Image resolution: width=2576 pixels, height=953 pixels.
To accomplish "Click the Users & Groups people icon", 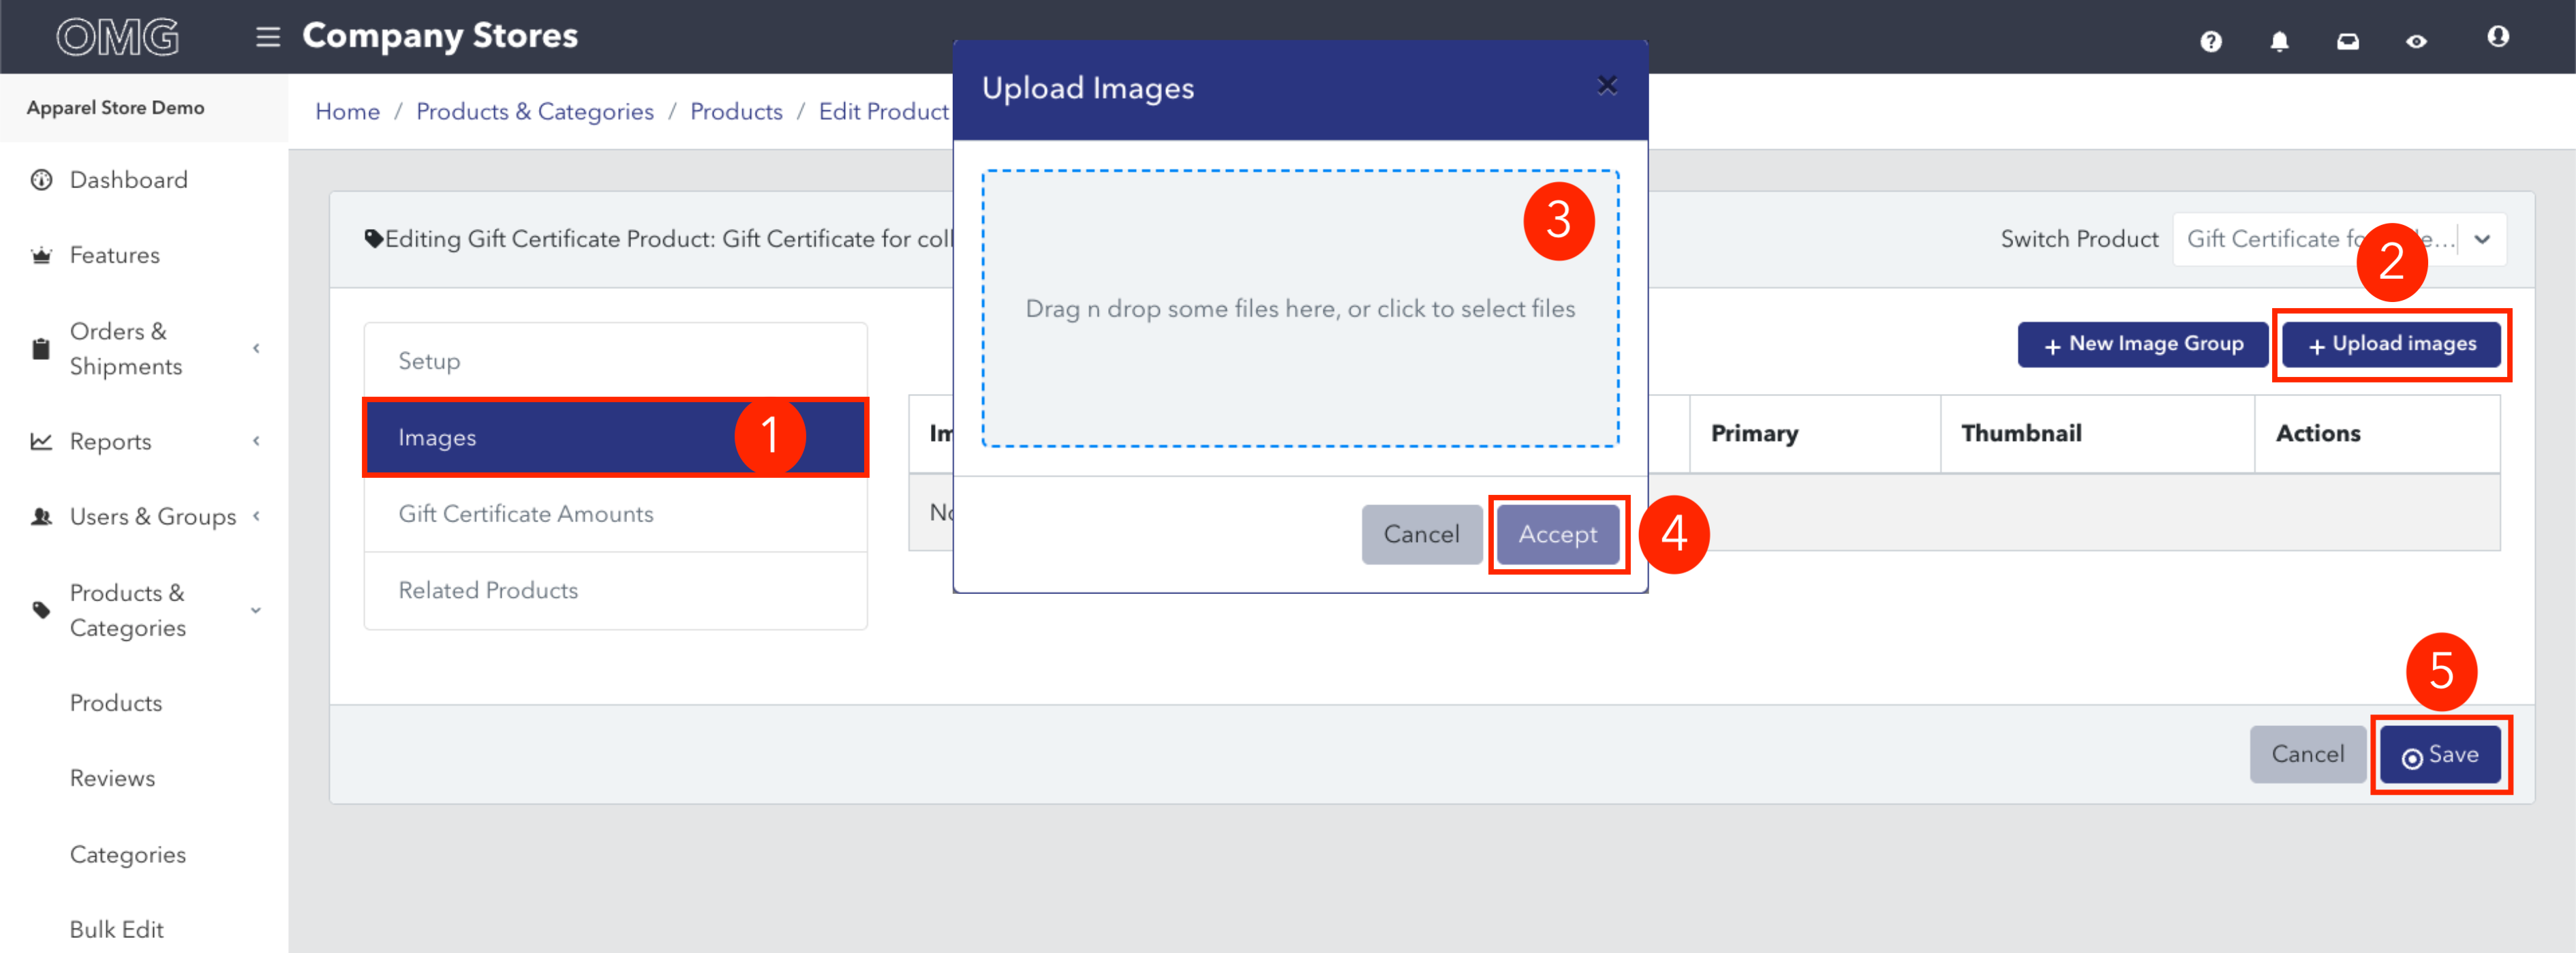I will (x=41, y=516).
